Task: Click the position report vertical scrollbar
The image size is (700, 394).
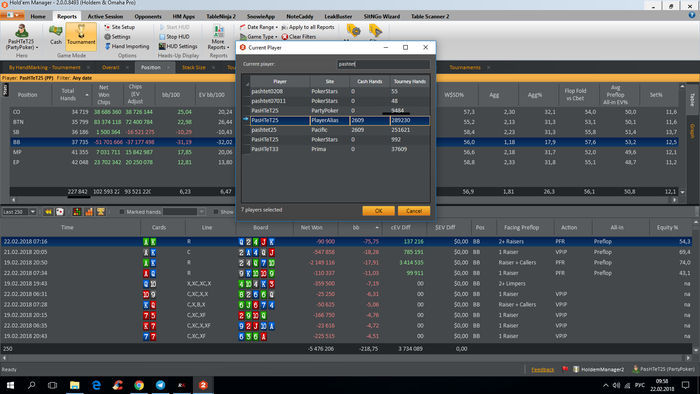Action: 682,139
